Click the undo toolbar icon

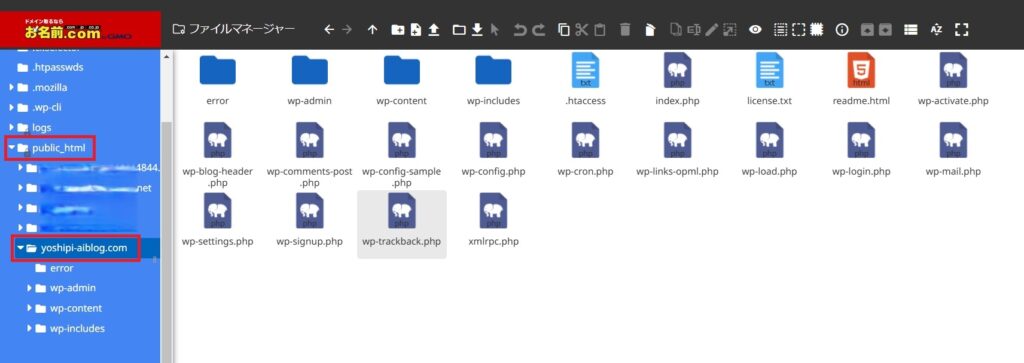coord(520,29)
